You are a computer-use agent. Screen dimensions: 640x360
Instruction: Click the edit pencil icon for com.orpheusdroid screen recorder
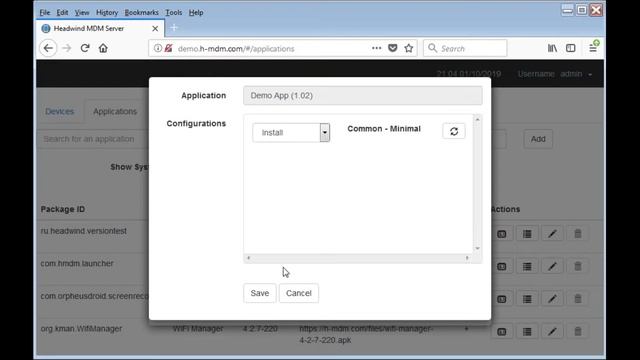(552, 299)
